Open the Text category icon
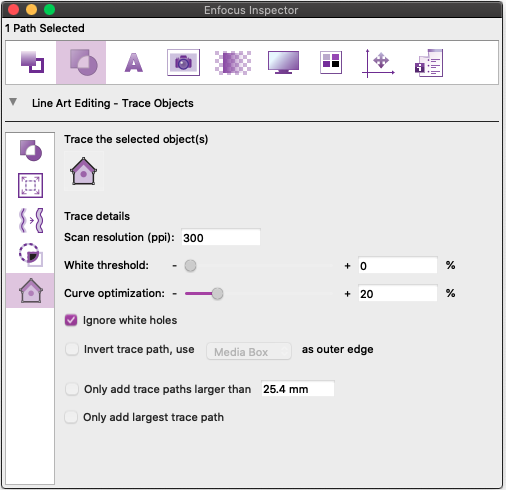 (x=134, y=63)
